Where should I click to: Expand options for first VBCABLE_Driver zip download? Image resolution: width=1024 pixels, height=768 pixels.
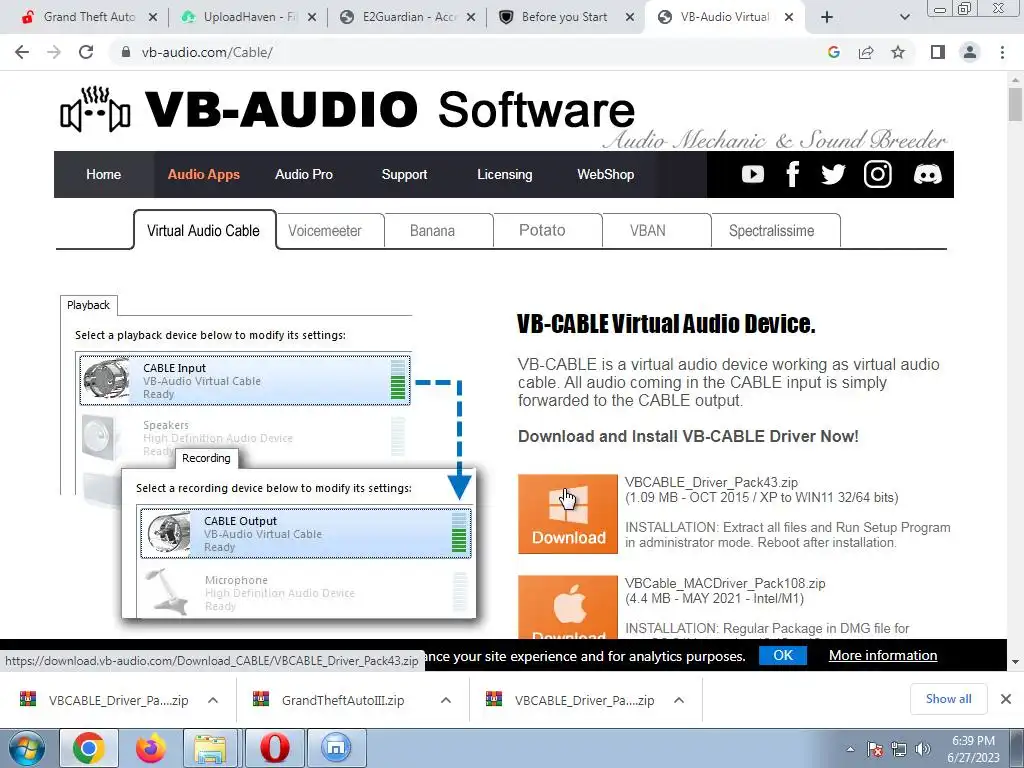coord(213,700)
